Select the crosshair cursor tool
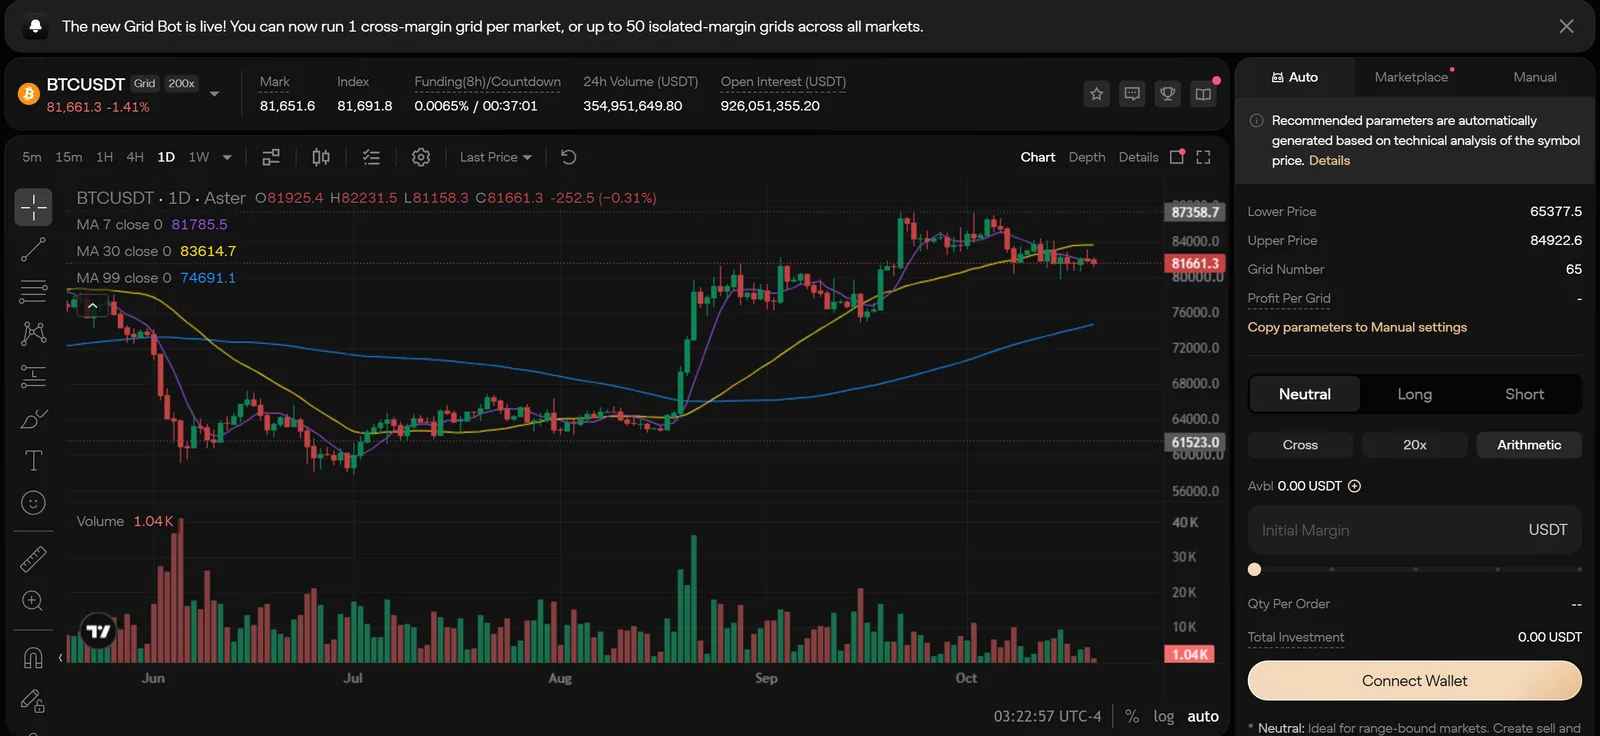 (x=34, y=208)
